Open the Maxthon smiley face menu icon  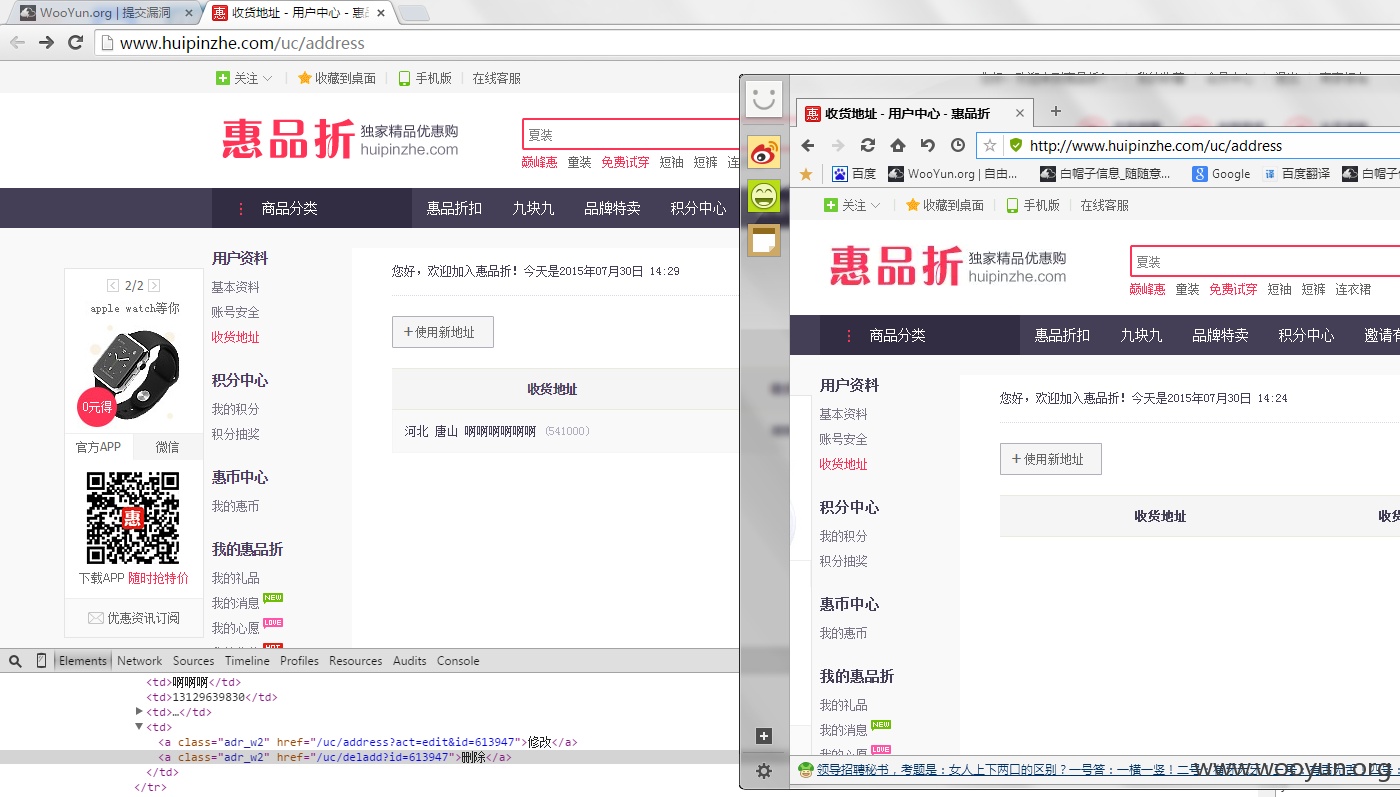pyautogui.click(x=764, y=98)
